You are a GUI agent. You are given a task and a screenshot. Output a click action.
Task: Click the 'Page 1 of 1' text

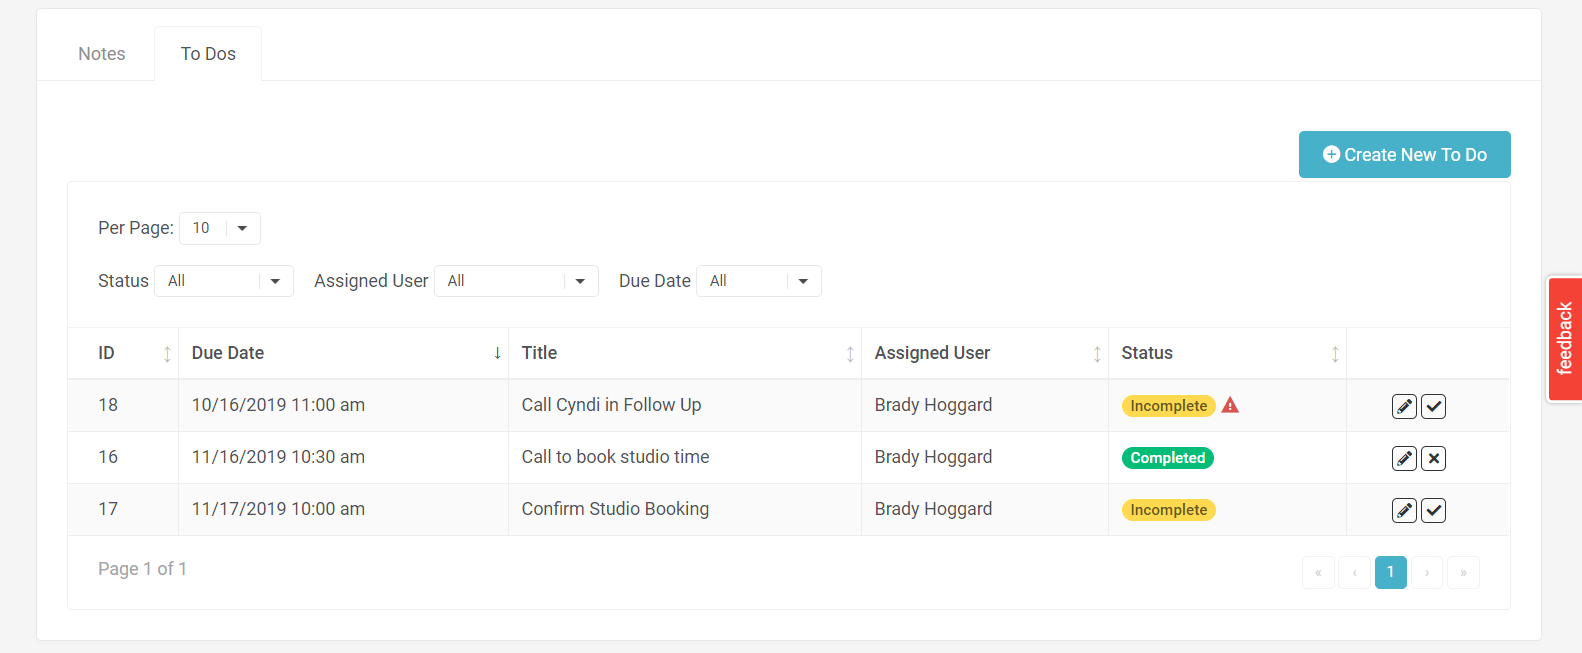[142, 569]
